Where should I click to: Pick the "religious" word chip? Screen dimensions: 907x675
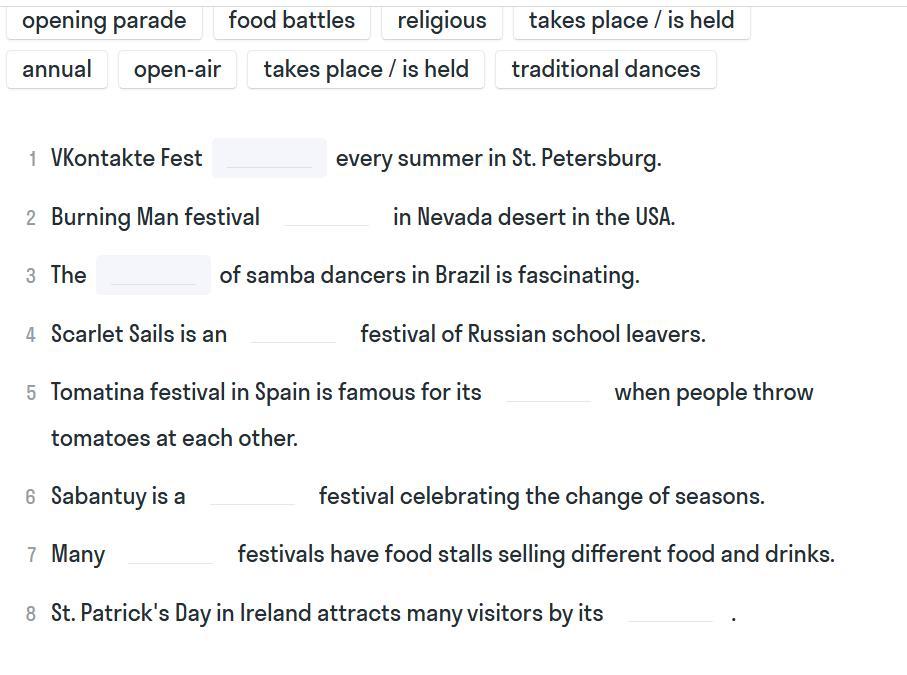click(441, 21)
